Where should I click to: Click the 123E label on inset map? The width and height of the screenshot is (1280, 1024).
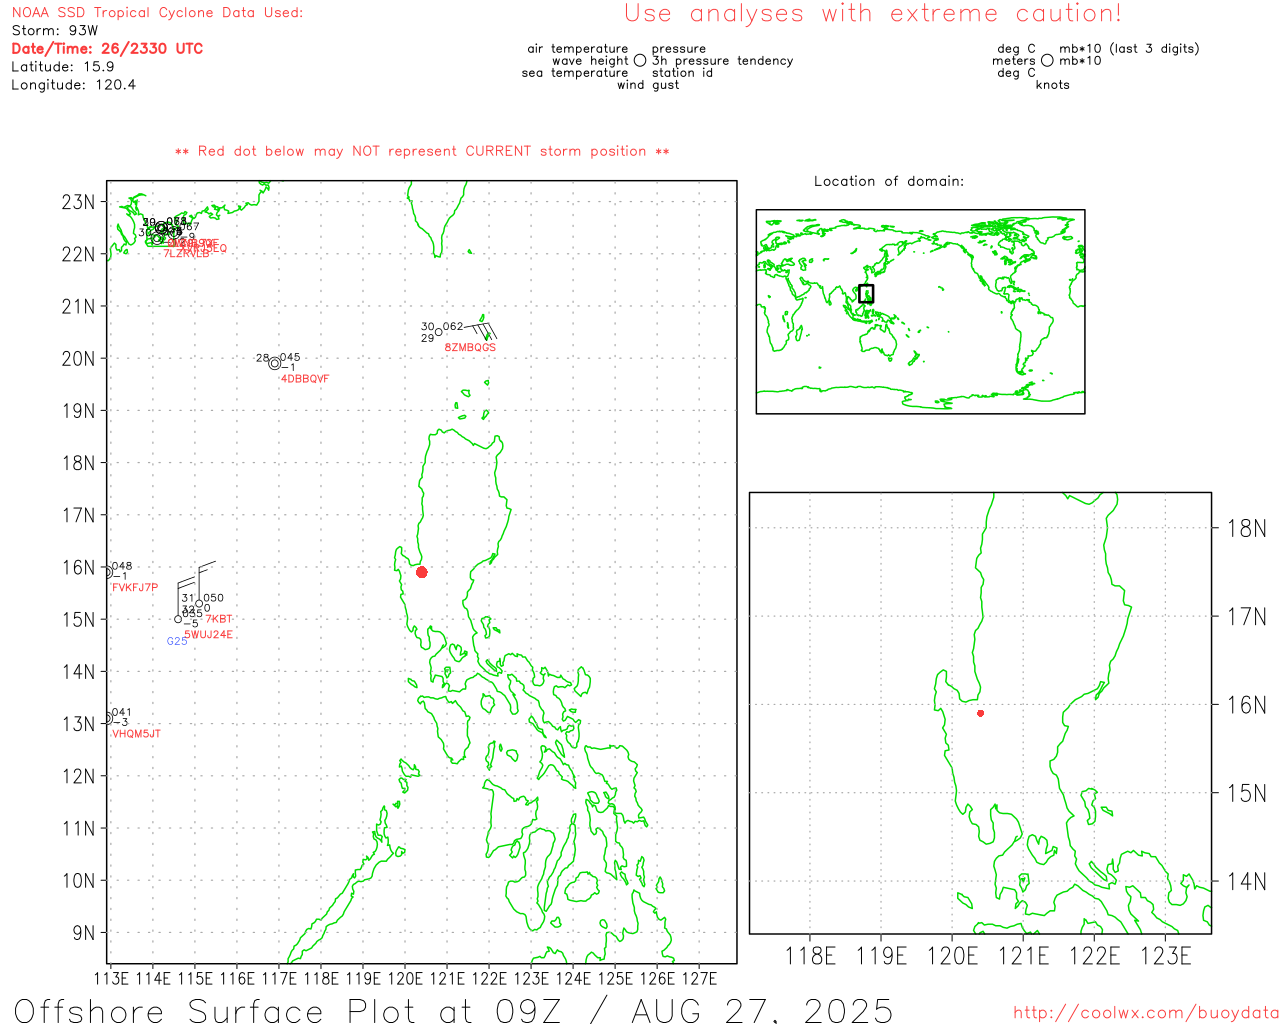(x=1166, y=957)
